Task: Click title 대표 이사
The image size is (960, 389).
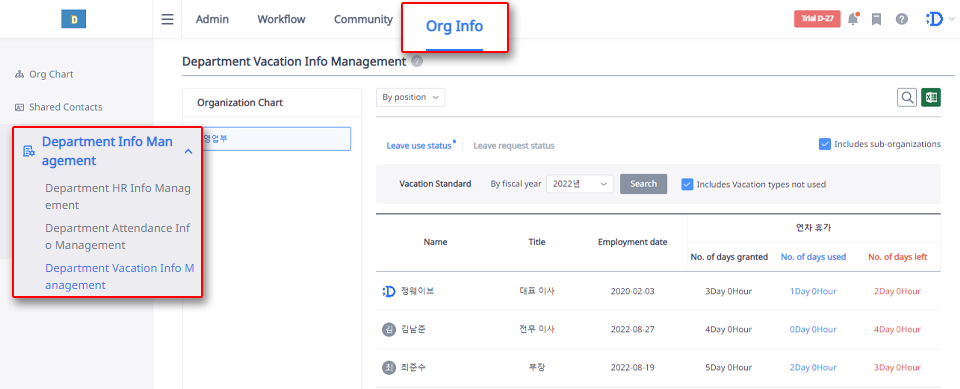Action: [x=537, y=292]
